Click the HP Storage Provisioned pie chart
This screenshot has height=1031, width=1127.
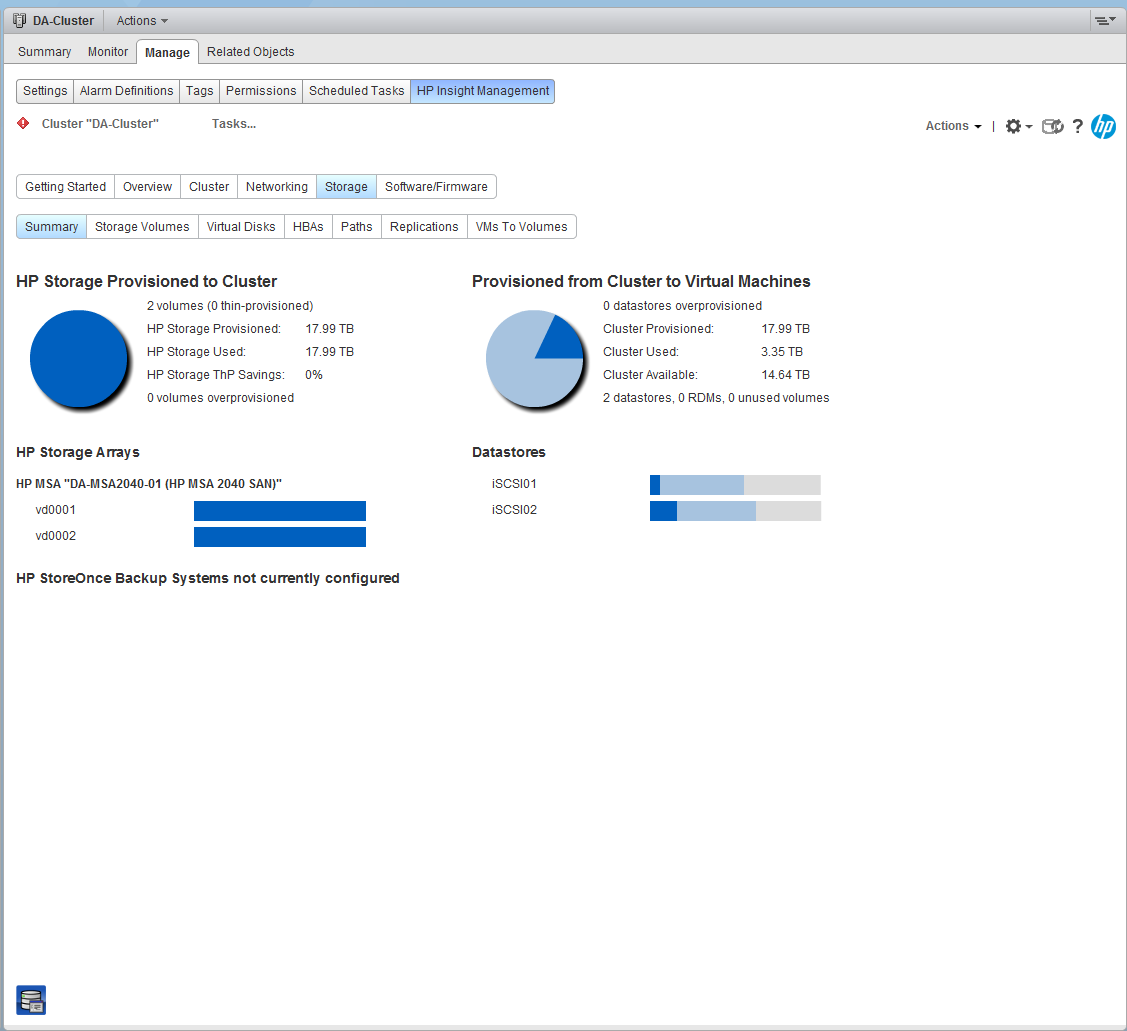click(x=79, y=359)
